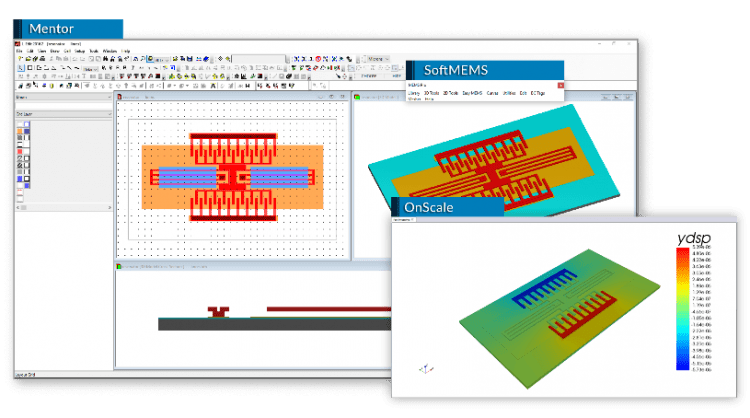750x418 pixels.
Task: Open the File menu
Action: (21, 50)
